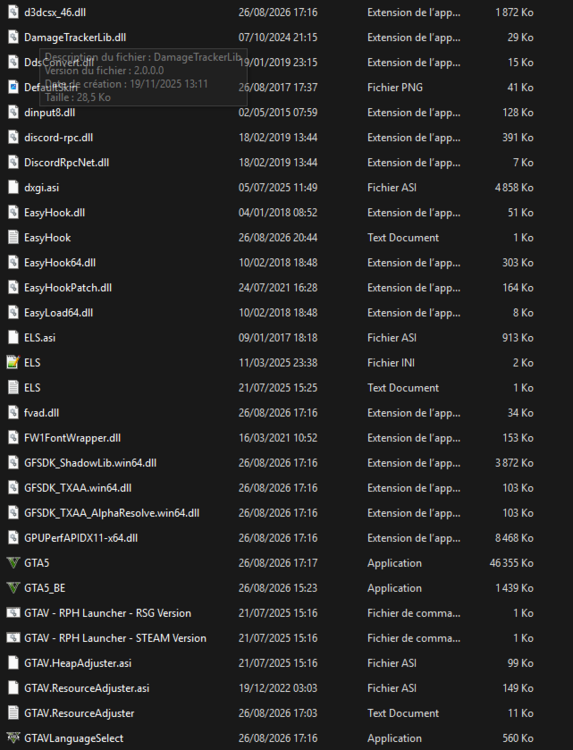Viewport: 573px width, 750px height.
Task: Click the 1 872 Ko size value
Action: click(514, 12)
